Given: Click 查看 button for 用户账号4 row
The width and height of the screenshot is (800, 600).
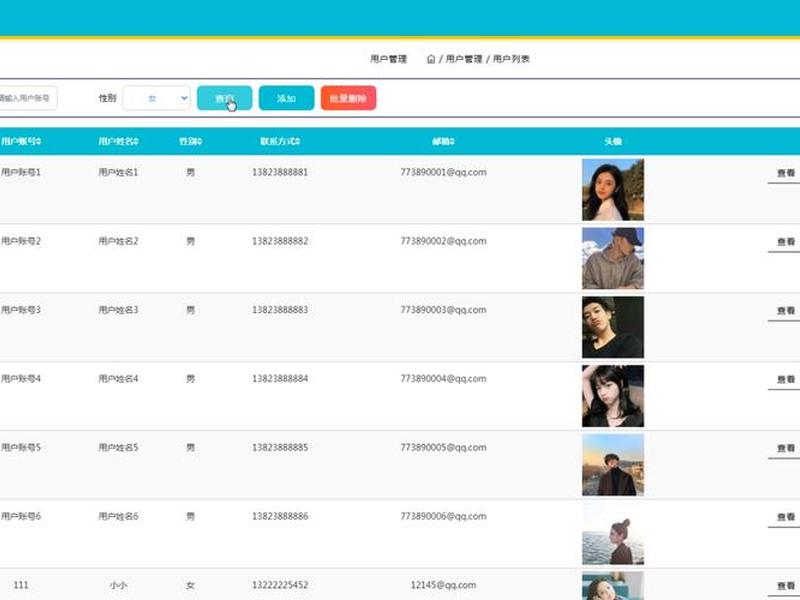Looking at the screenshot, I should [786, 380].
